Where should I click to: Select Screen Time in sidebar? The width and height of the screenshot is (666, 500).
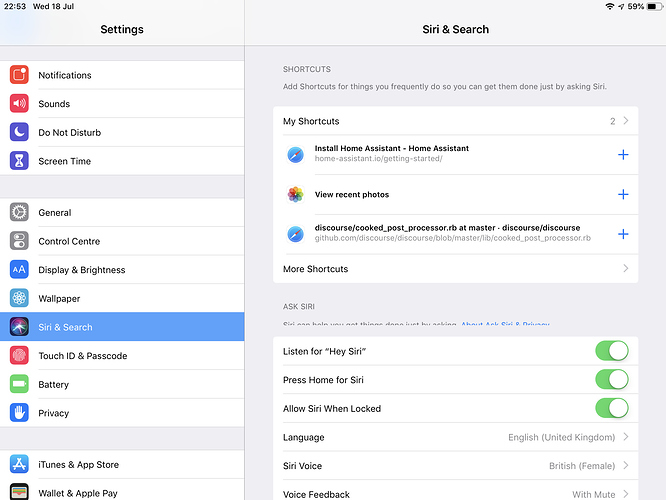point(122,161)
